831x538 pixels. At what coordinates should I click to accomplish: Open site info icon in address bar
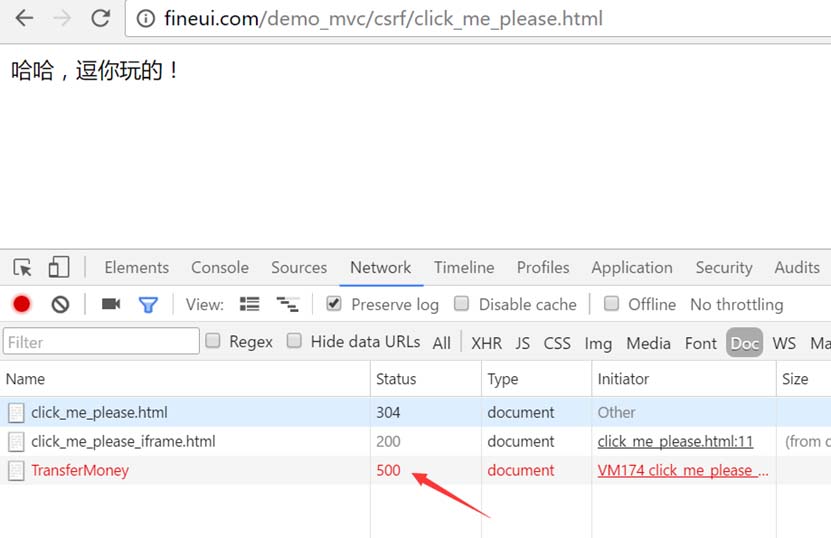[146, 19]
